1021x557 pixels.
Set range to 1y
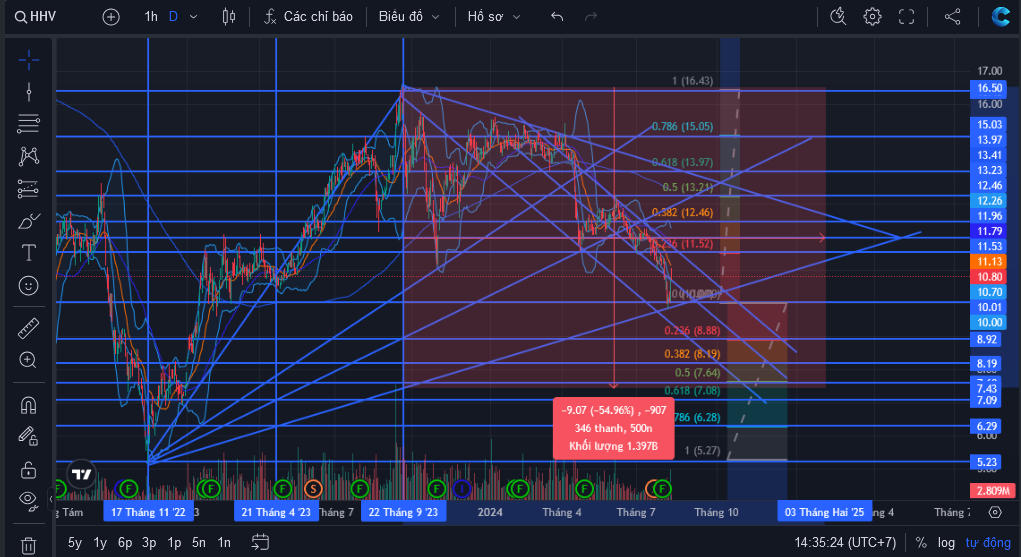[100, 543]
